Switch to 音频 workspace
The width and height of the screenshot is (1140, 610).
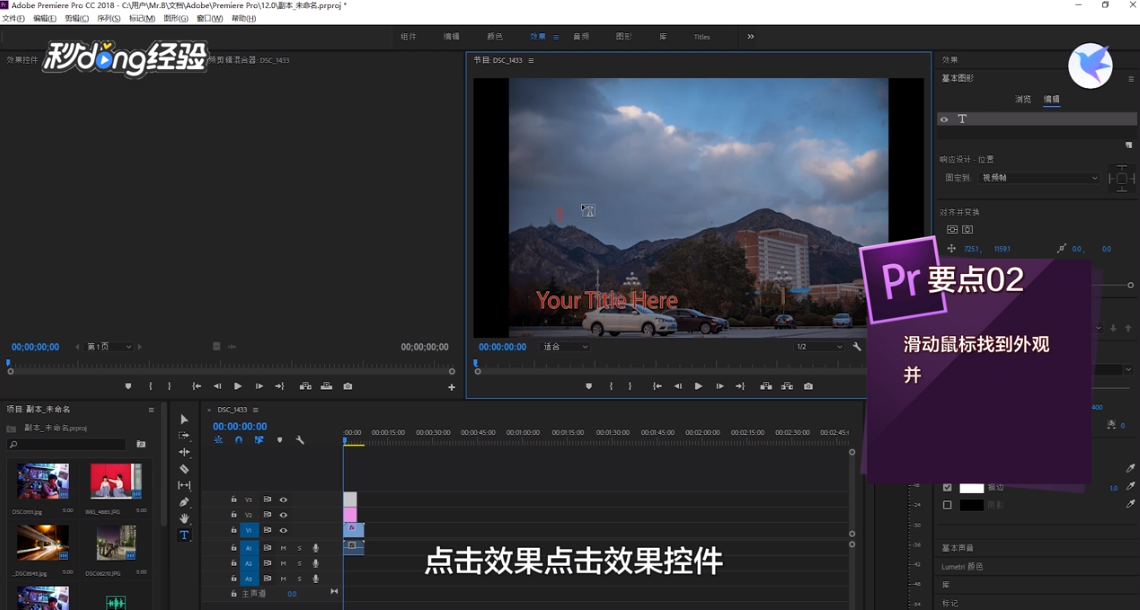[581, 36]
